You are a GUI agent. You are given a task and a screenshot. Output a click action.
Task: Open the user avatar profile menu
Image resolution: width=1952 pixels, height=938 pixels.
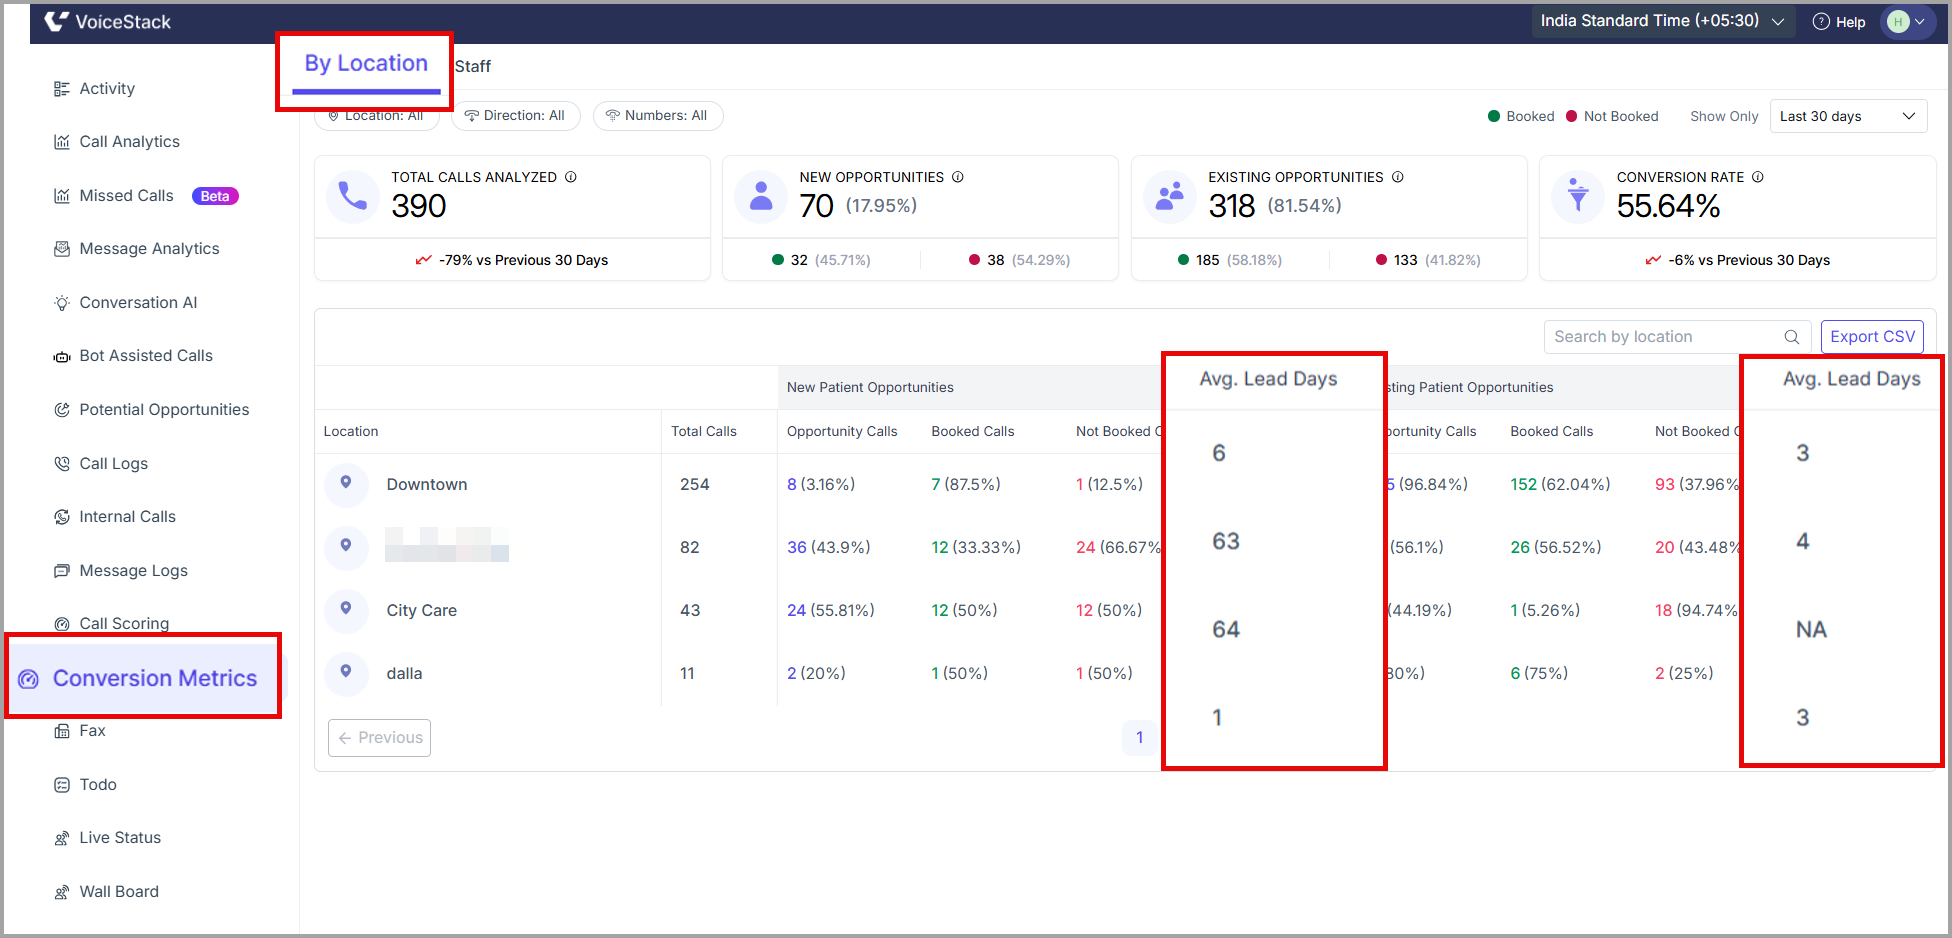(1908, 22)
